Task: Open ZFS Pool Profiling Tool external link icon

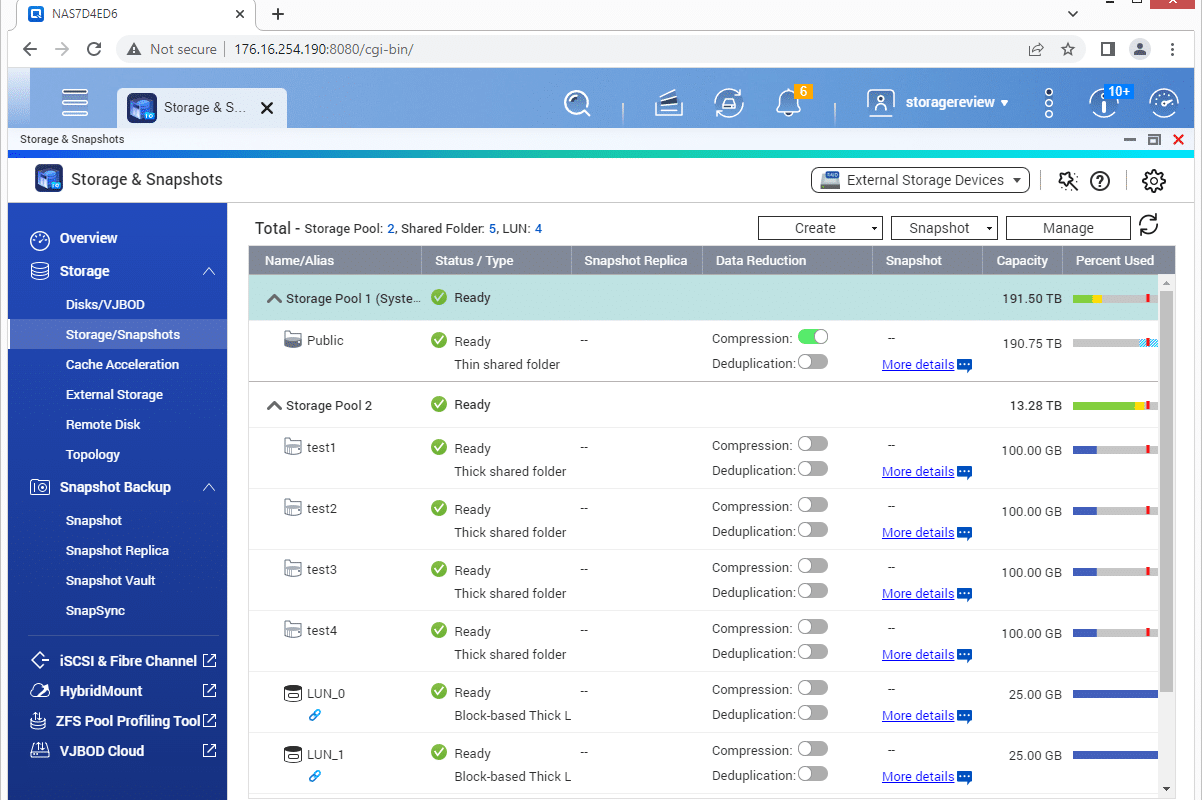Action: coord(210,721)
